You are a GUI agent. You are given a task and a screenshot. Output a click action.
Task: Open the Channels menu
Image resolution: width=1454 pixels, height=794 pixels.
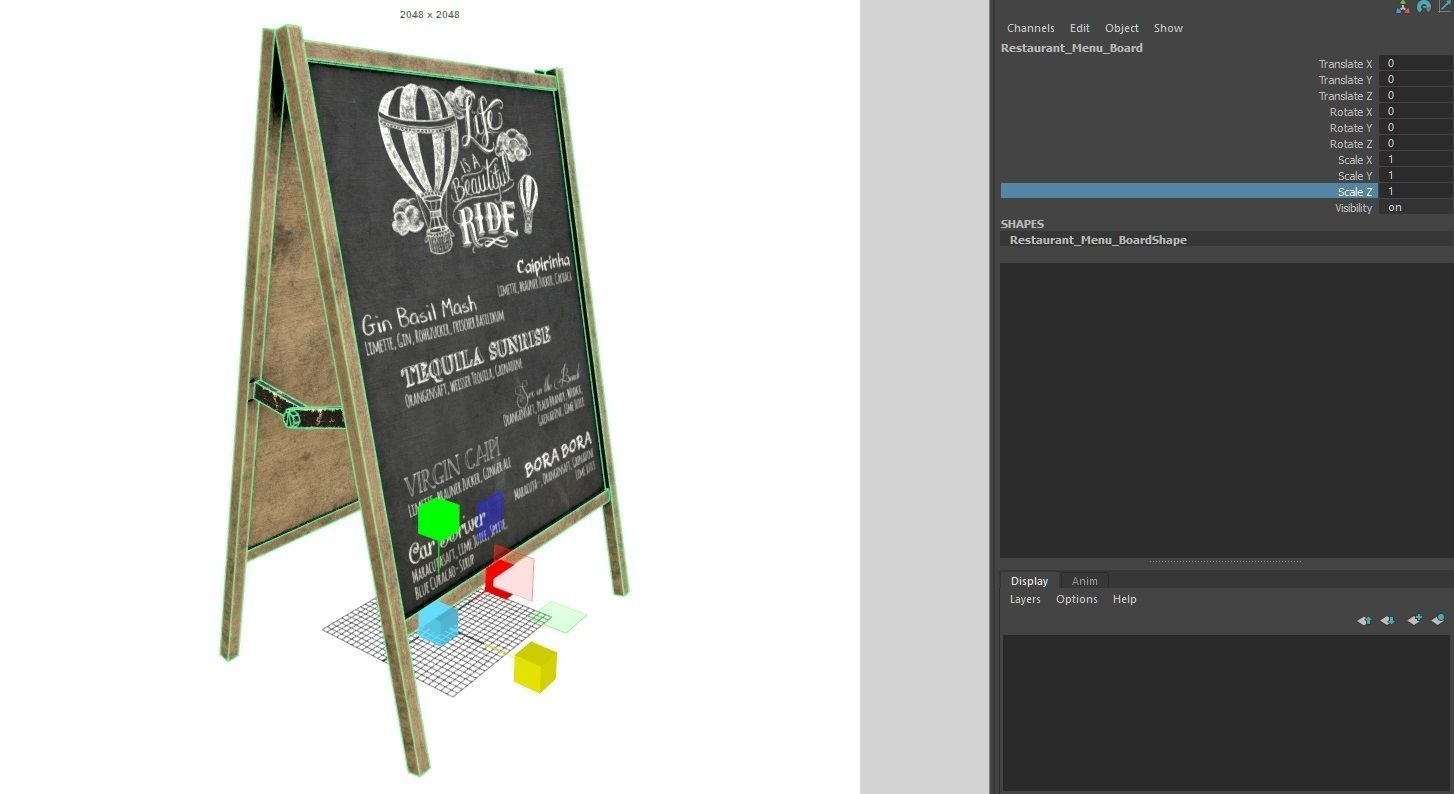point(1030,28)
